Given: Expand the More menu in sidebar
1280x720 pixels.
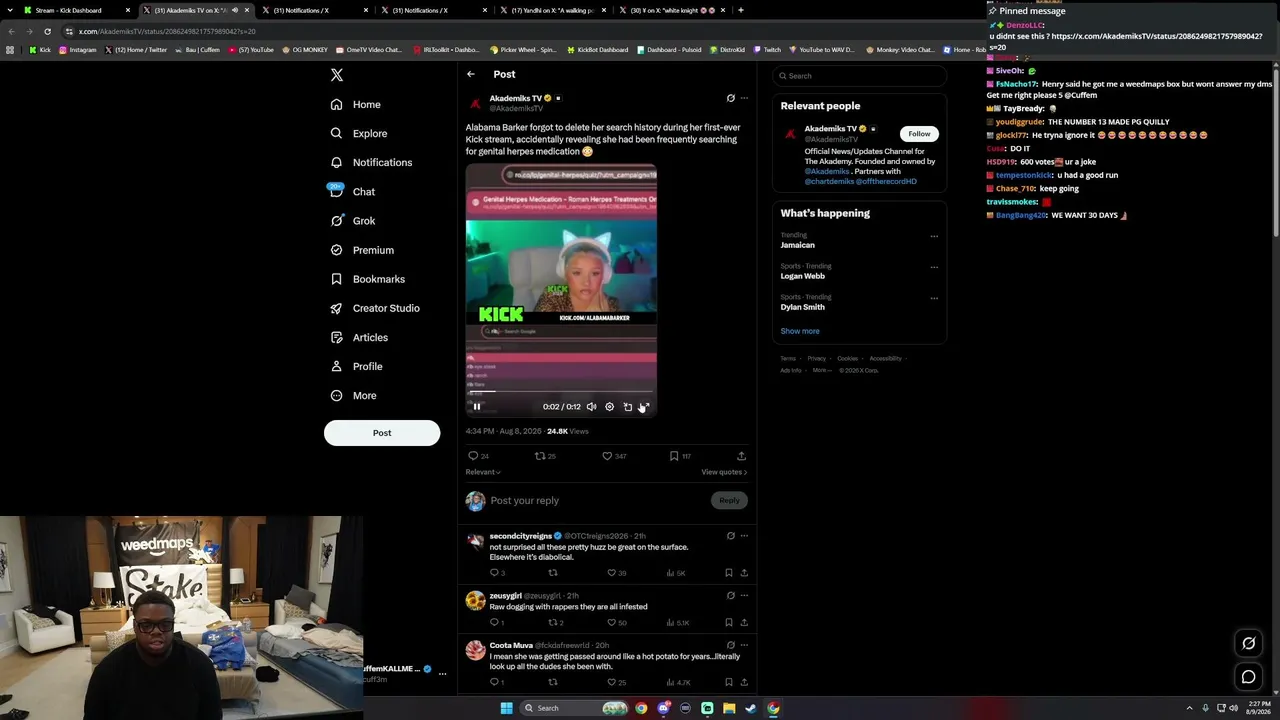Looking at the screenshot, I should click(353, 395).
